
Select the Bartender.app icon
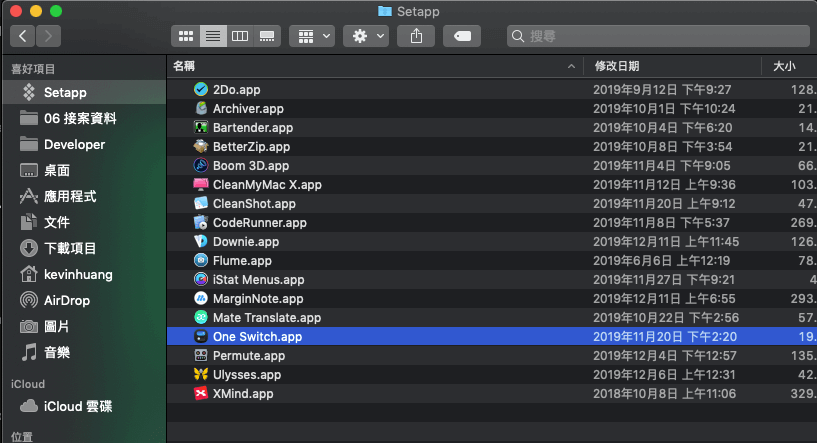coord(201,128)
